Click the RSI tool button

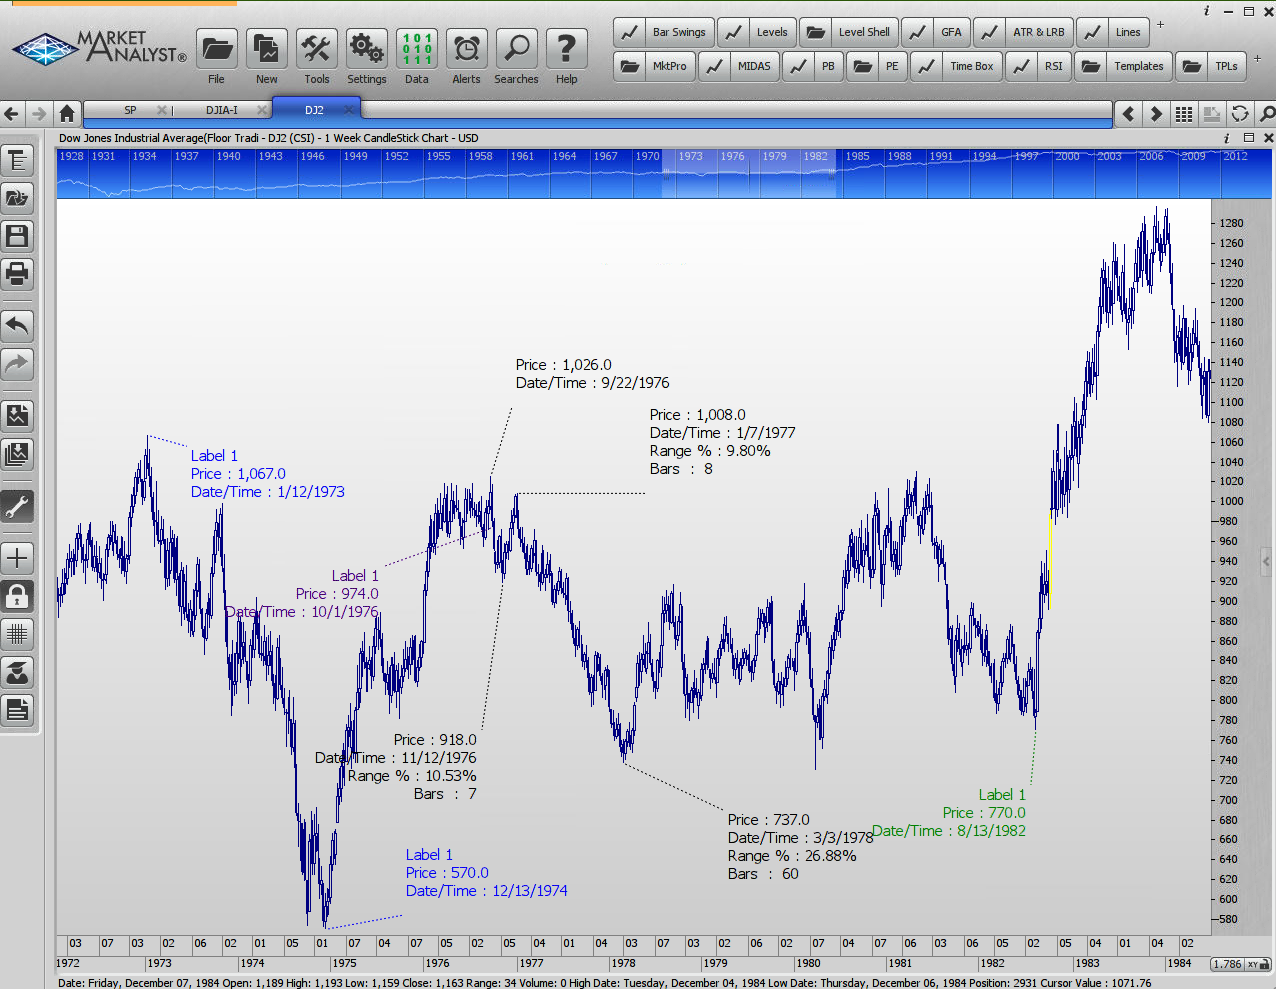point(1038,66)
